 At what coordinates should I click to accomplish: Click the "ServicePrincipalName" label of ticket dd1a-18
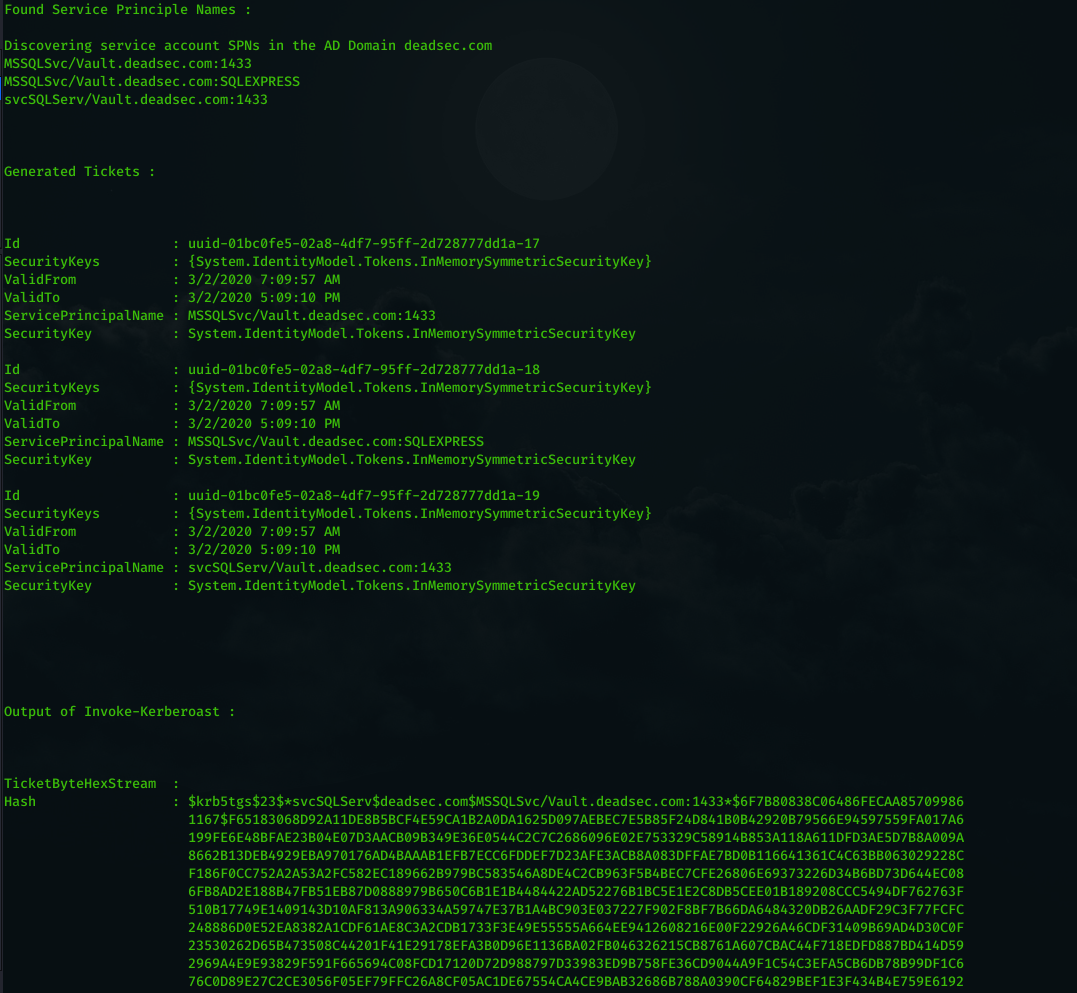84,442
